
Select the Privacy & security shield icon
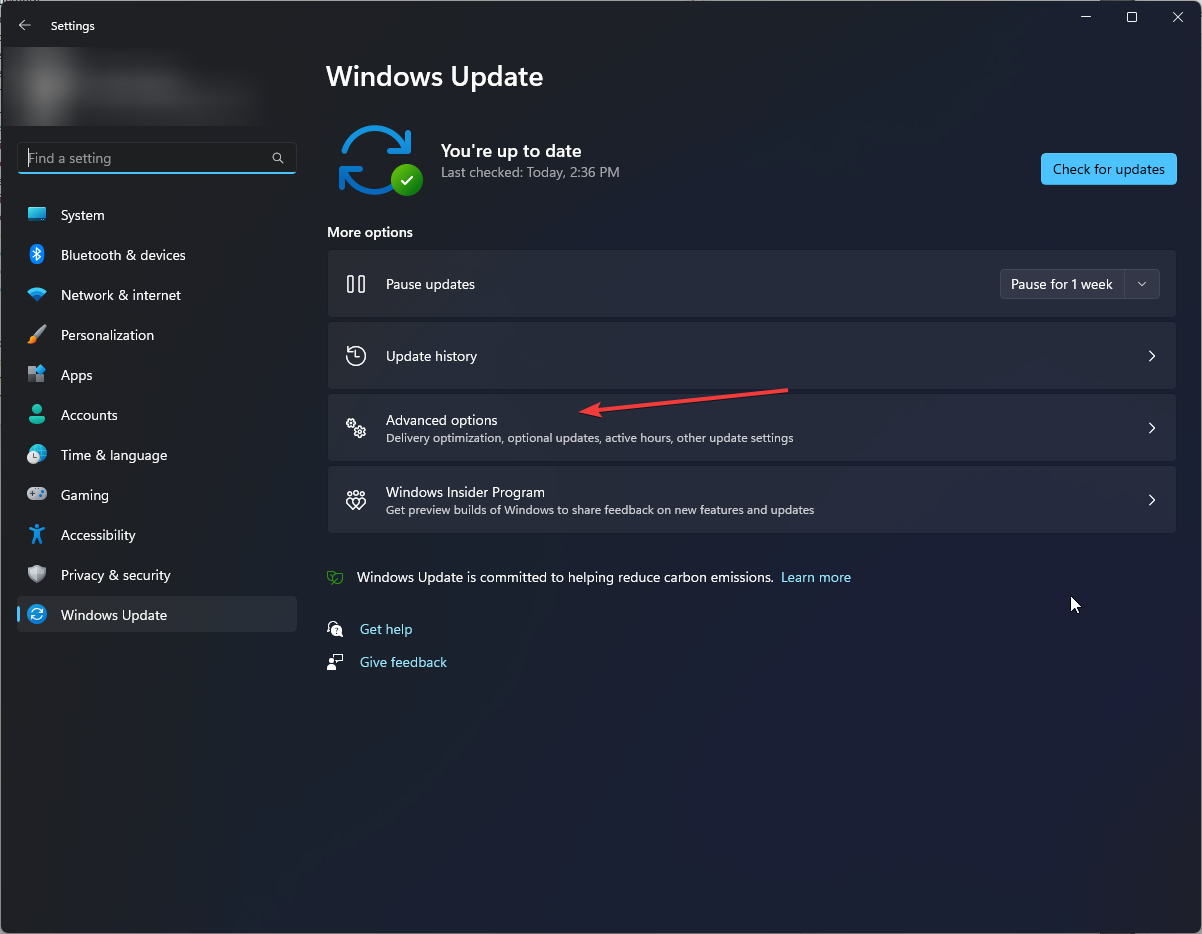click(x=36, y=575)
